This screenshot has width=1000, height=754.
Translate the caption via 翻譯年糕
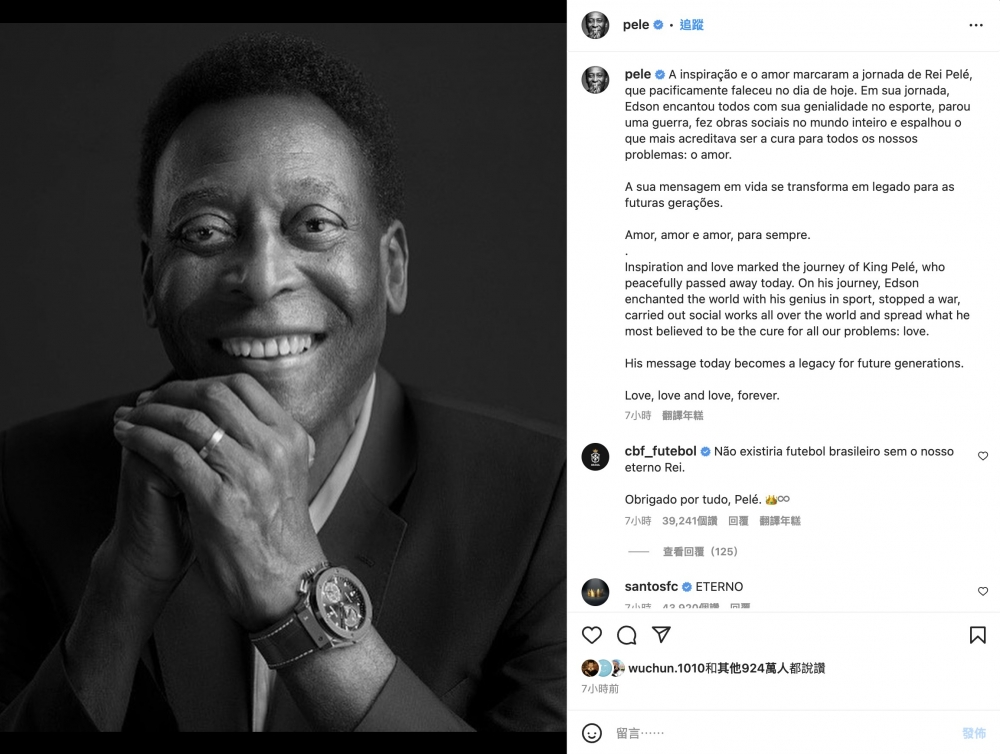click(x=683, y=415)
